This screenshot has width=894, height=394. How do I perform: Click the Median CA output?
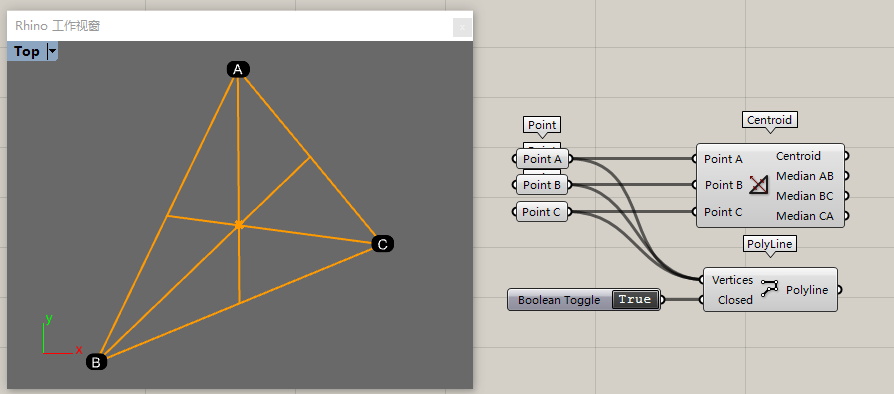coord(805,216)
